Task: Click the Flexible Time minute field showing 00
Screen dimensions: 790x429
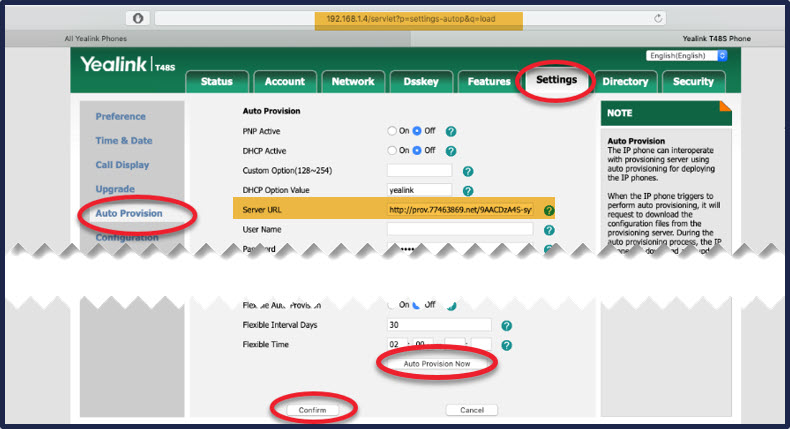Action: (x=422, y=345)
